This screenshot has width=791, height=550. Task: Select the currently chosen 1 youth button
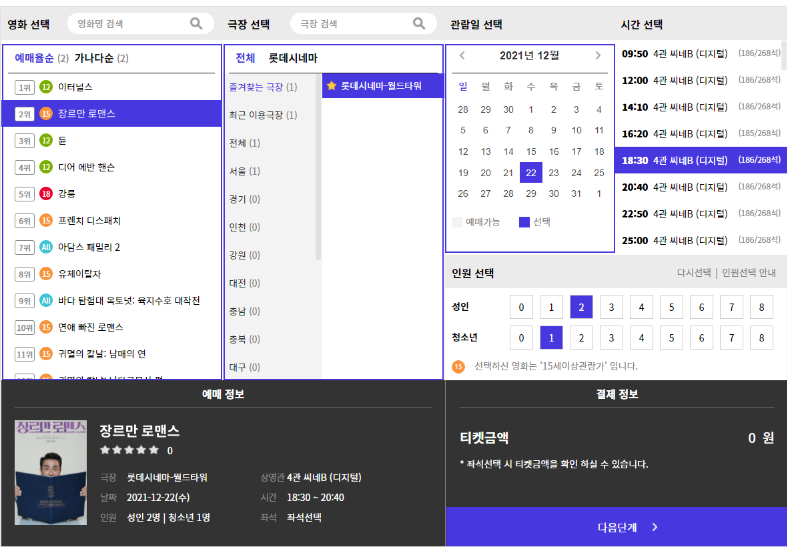tap(551, 338)
